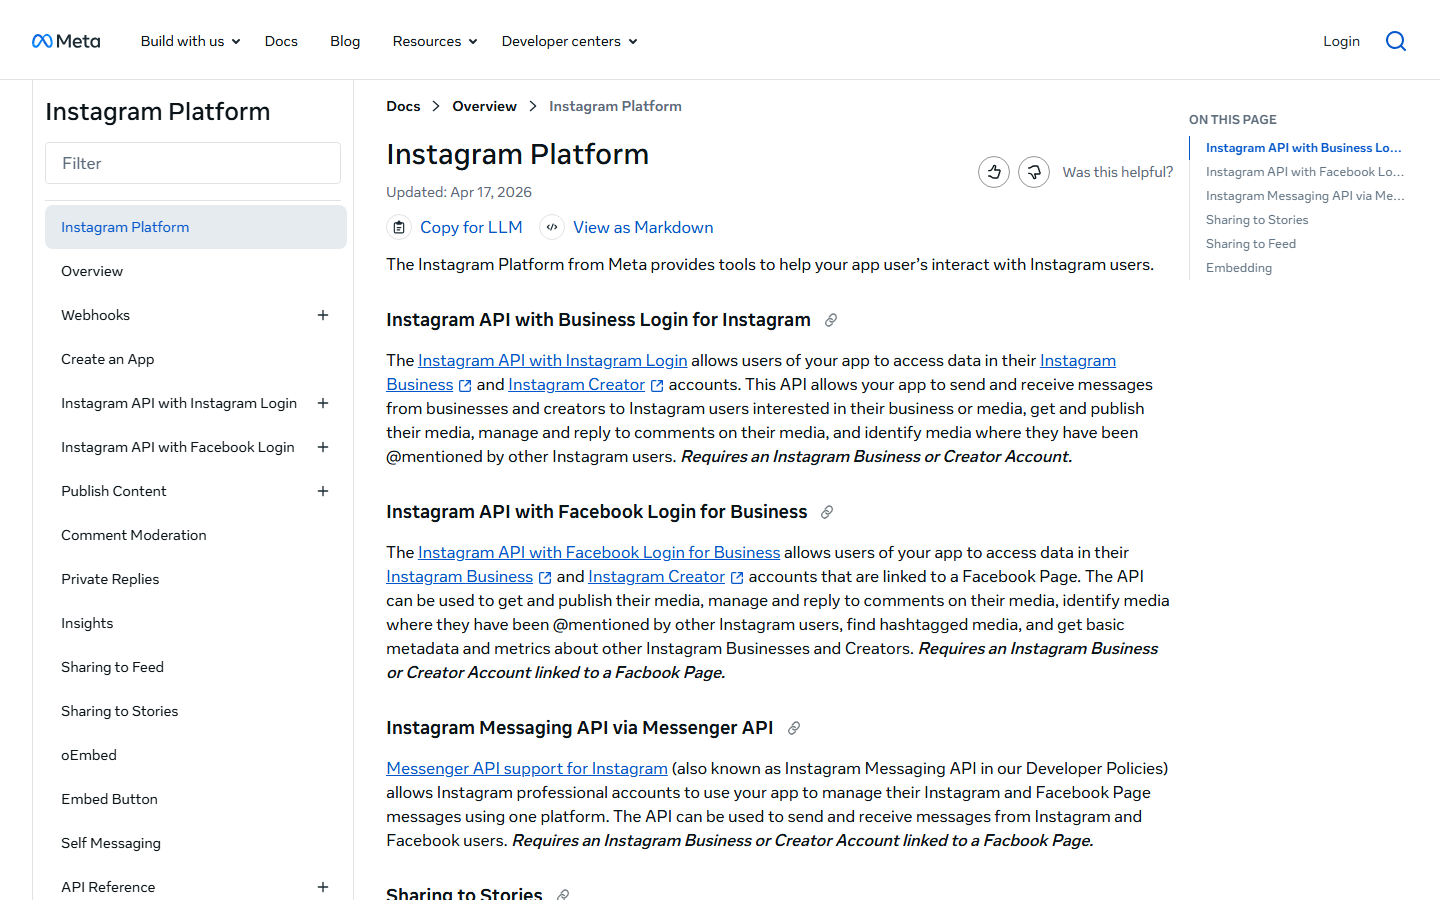The height and width of the screenshot is (900, 1440).
Task: Expand the Resources dropdown
Action: [435, 41]
